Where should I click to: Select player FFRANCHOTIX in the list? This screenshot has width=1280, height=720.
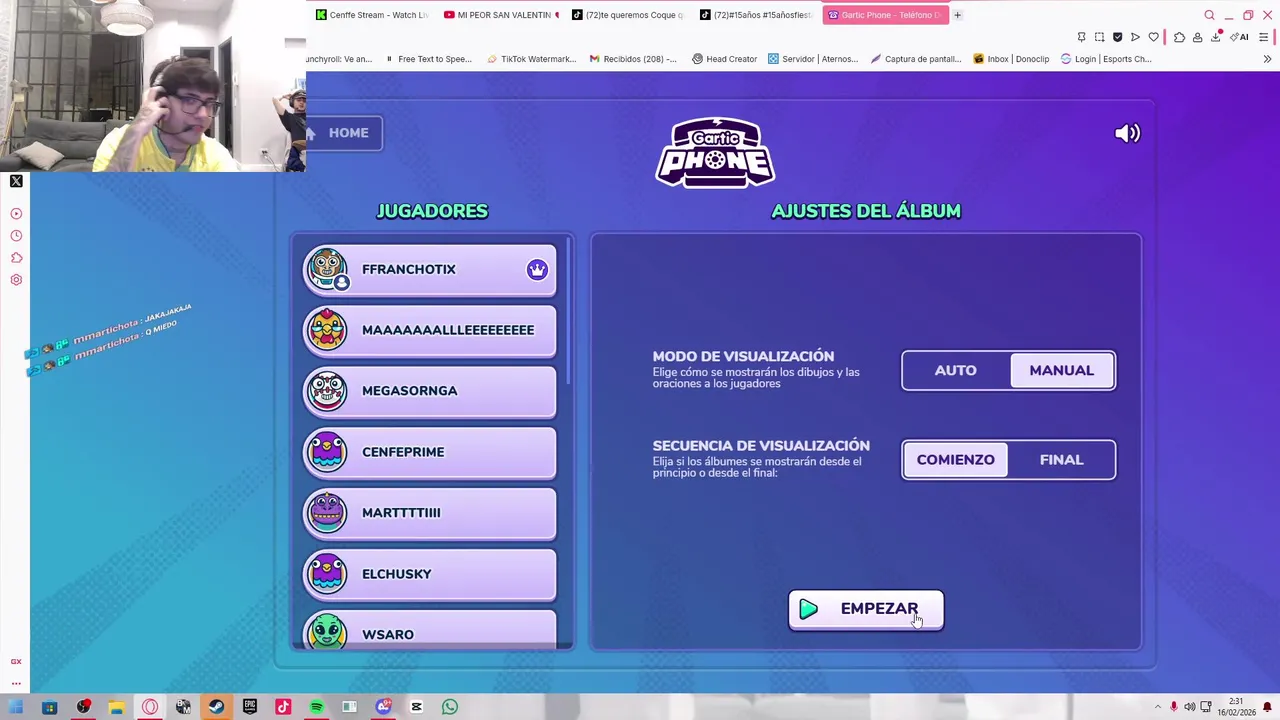click(x=430, y=270)
